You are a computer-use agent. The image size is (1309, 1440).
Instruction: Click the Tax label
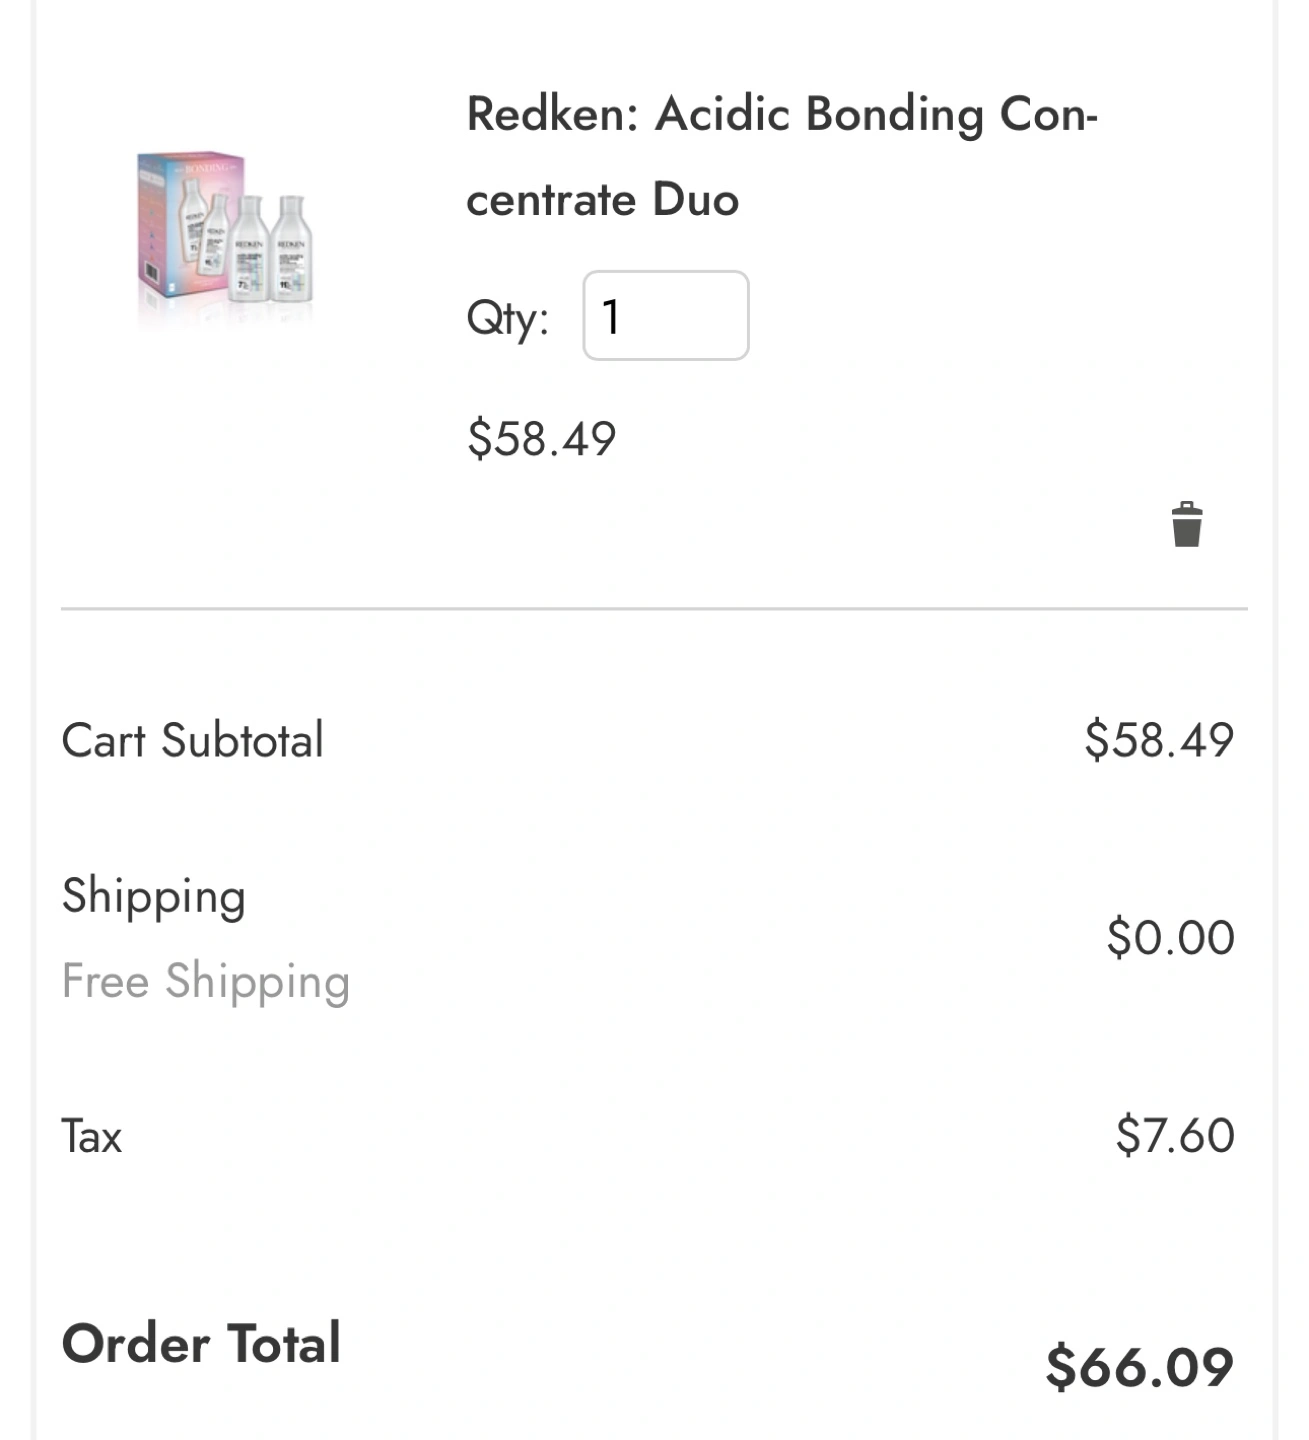pos(92,1137)
